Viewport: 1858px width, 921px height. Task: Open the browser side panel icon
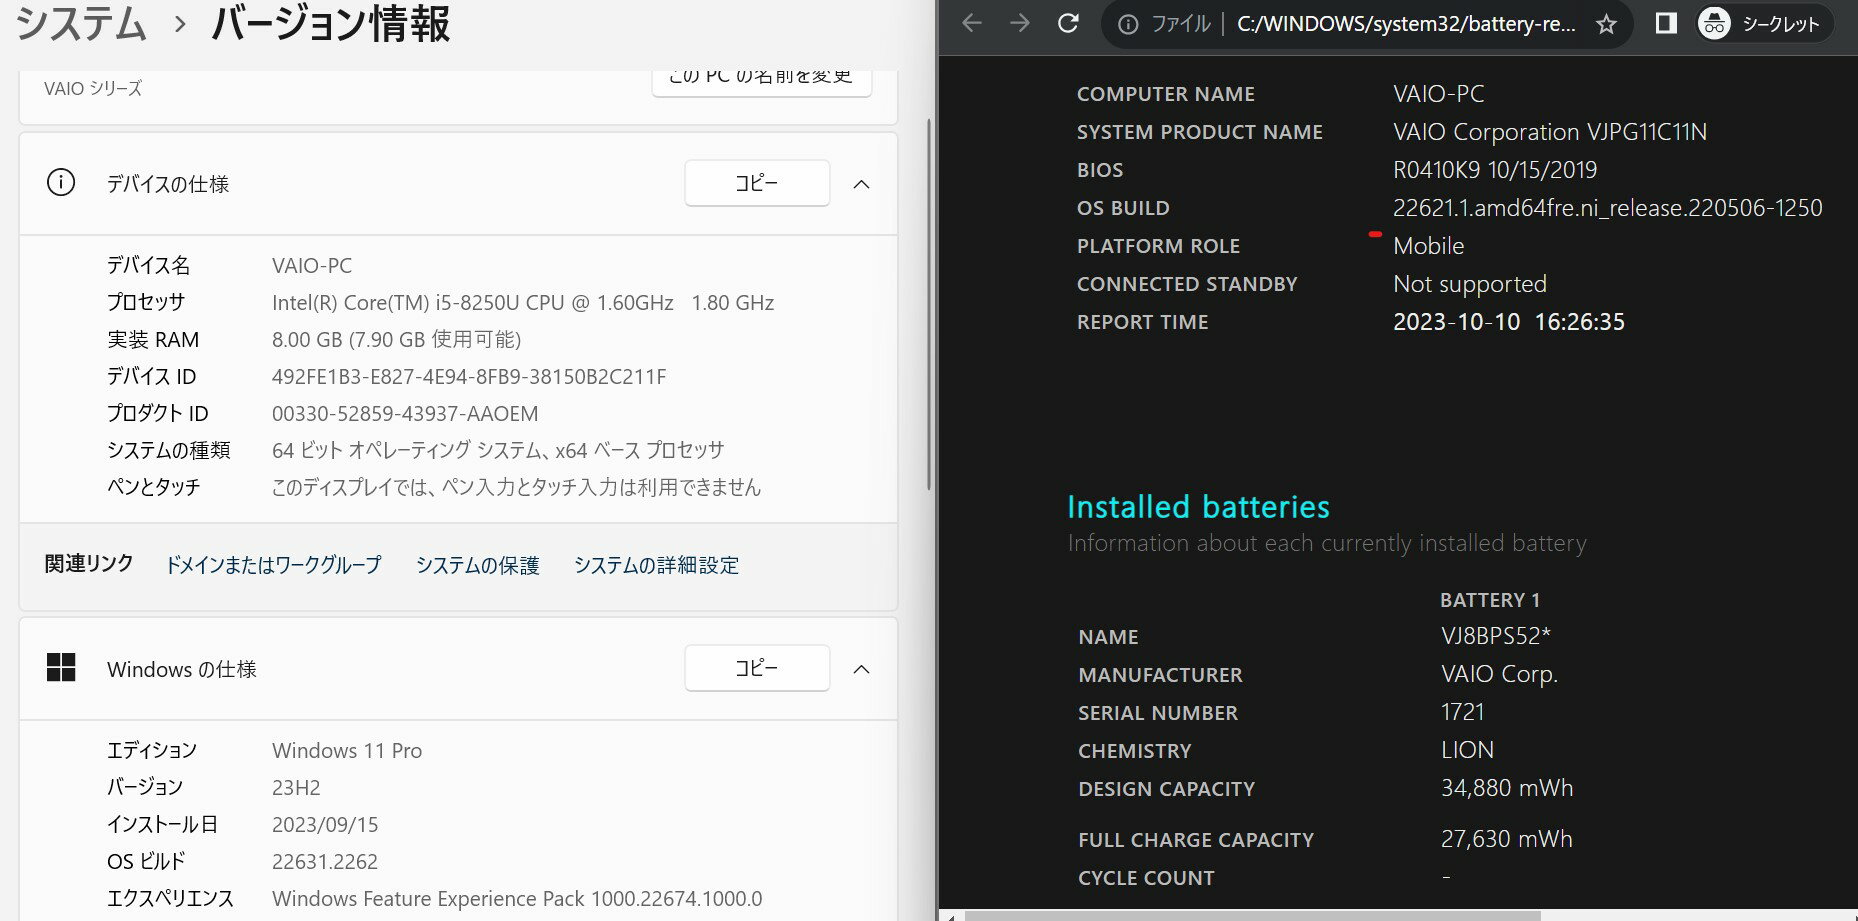(x=1666, y=23)
